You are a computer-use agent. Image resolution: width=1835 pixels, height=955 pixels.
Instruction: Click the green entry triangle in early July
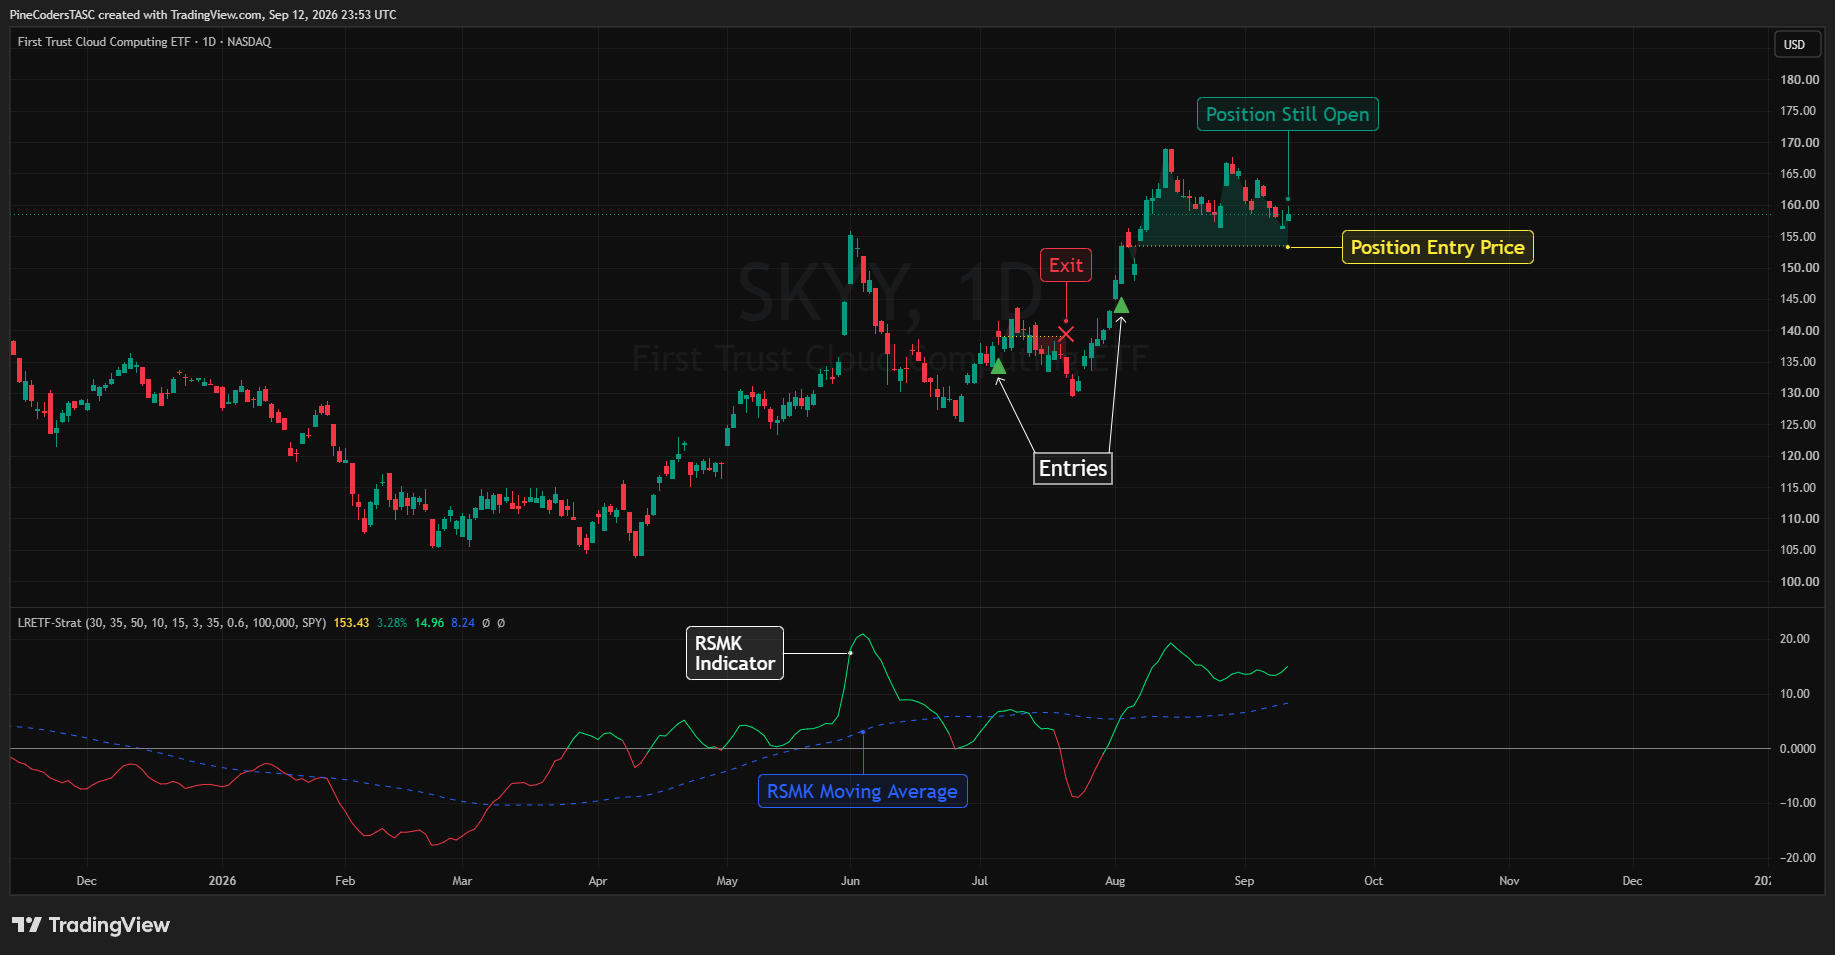998,366
